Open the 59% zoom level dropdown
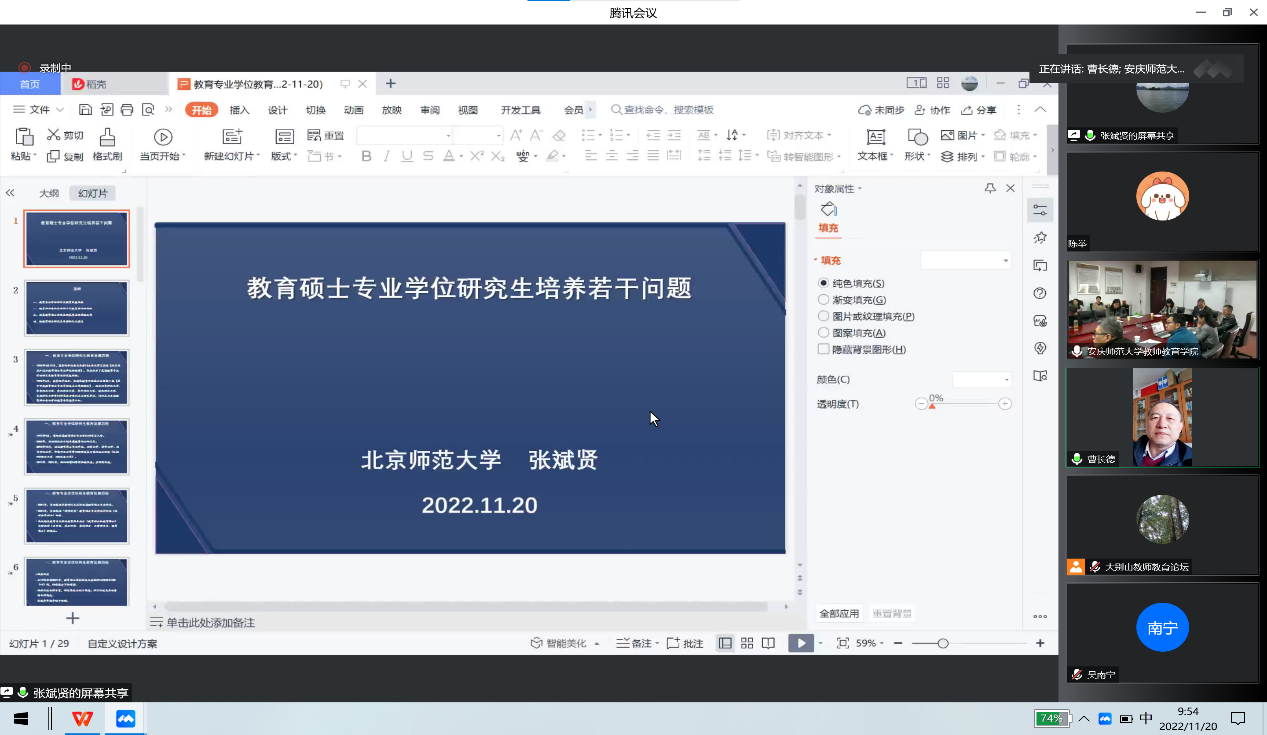The image size is (1267, 735). point(872,643)
